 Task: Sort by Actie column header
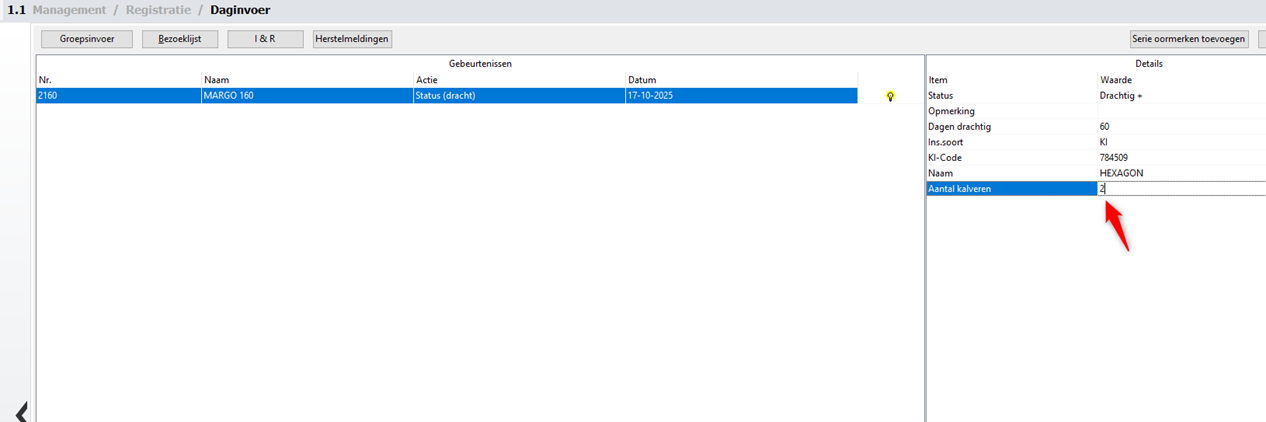coord(518,80)
